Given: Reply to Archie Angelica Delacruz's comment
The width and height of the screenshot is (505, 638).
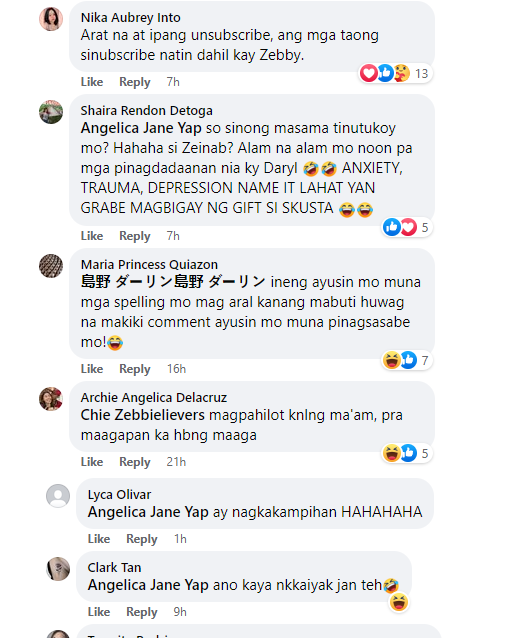Looking at the screenshot, I should (135, 462).
